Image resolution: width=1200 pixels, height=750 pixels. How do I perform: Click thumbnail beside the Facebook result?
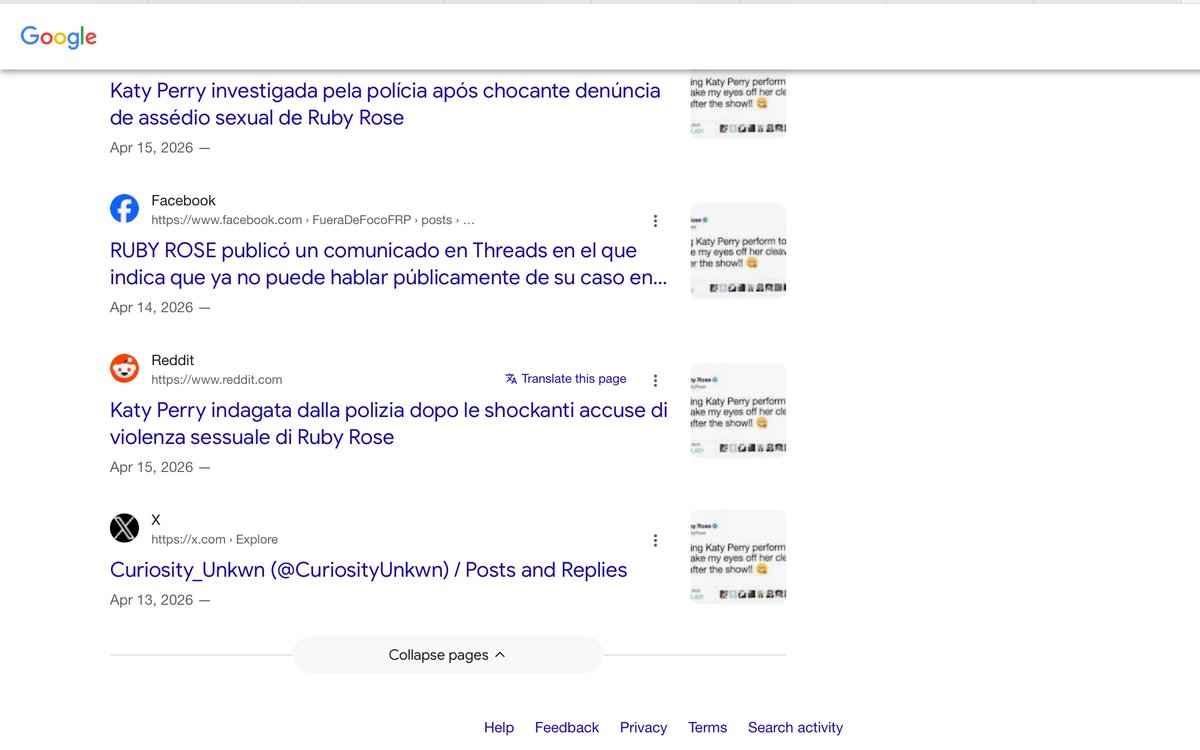738,251
